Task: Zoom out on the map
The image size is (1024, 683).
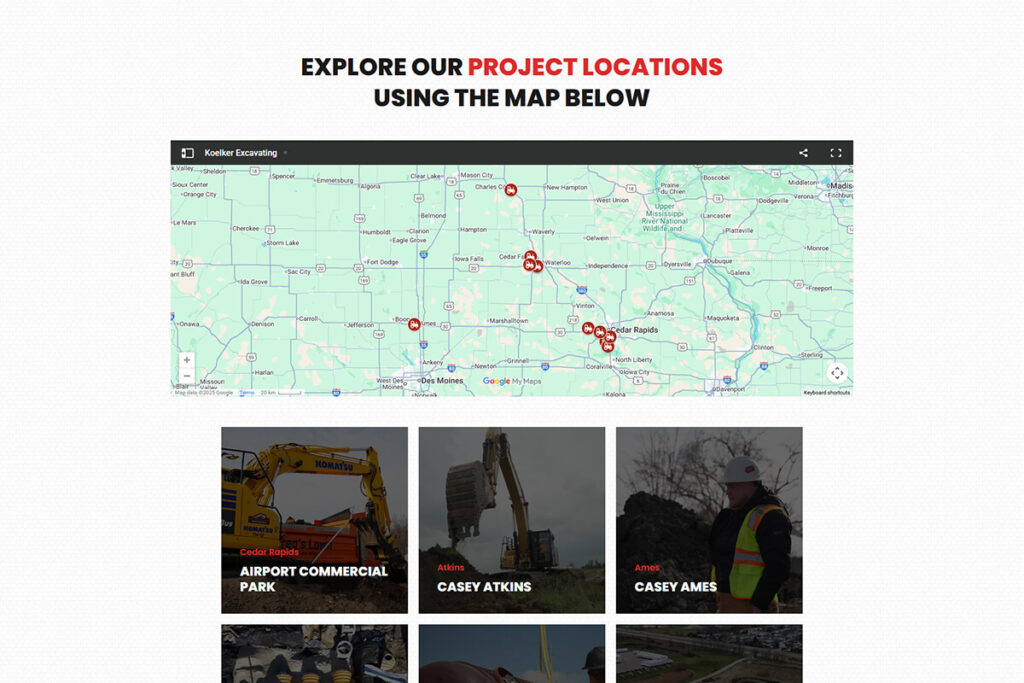Action: click(187, 377)
